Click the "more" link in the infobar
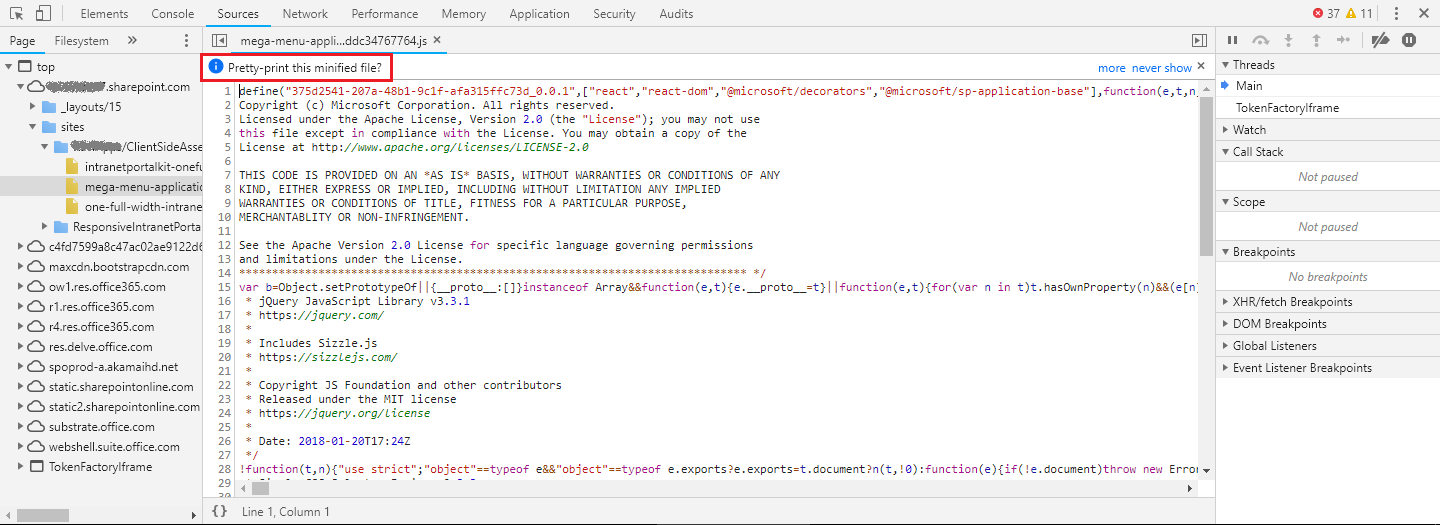Image resolution: width=1440 pixels, height=525 pixels. pos(1111,68)
